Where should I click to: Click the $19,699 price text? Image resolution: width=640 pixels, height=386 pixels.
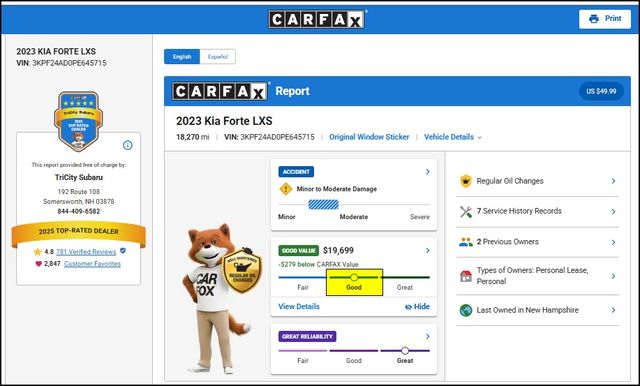point(338,251)
